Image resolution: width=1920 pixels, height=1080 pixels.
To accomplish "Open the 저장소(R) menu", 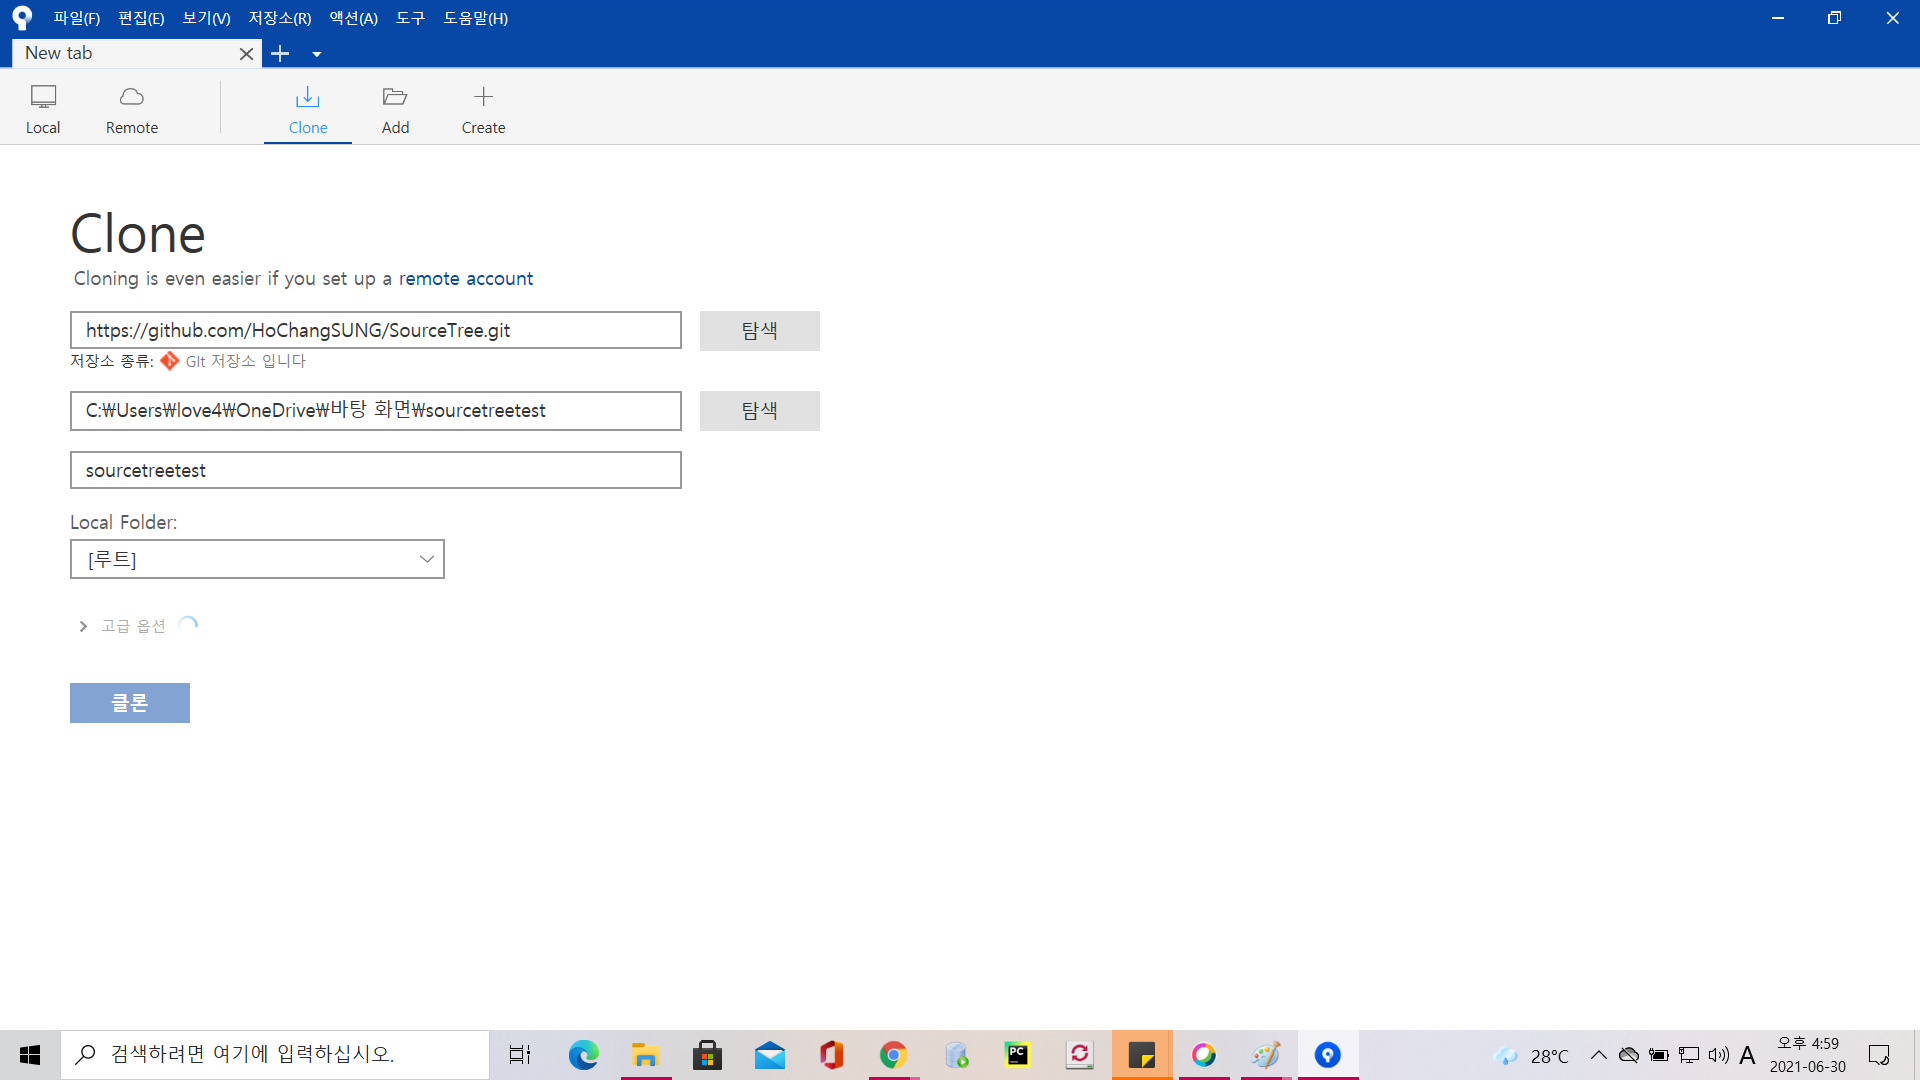I will coord(279,18).
